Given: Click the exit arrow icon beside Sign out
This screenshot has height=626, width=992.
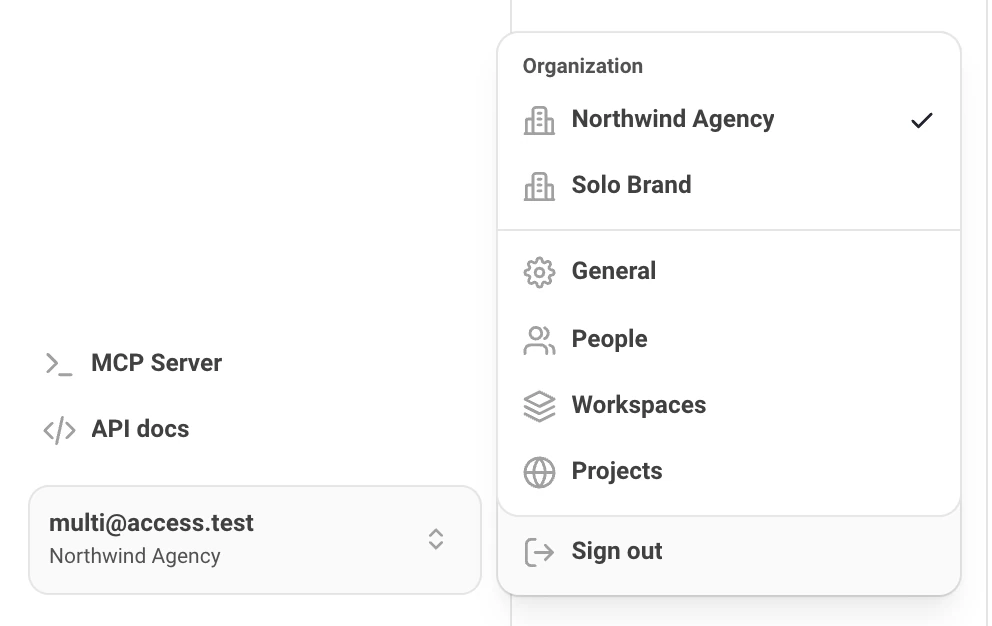Looking at the screenshot, I should [x=539, y=552].
